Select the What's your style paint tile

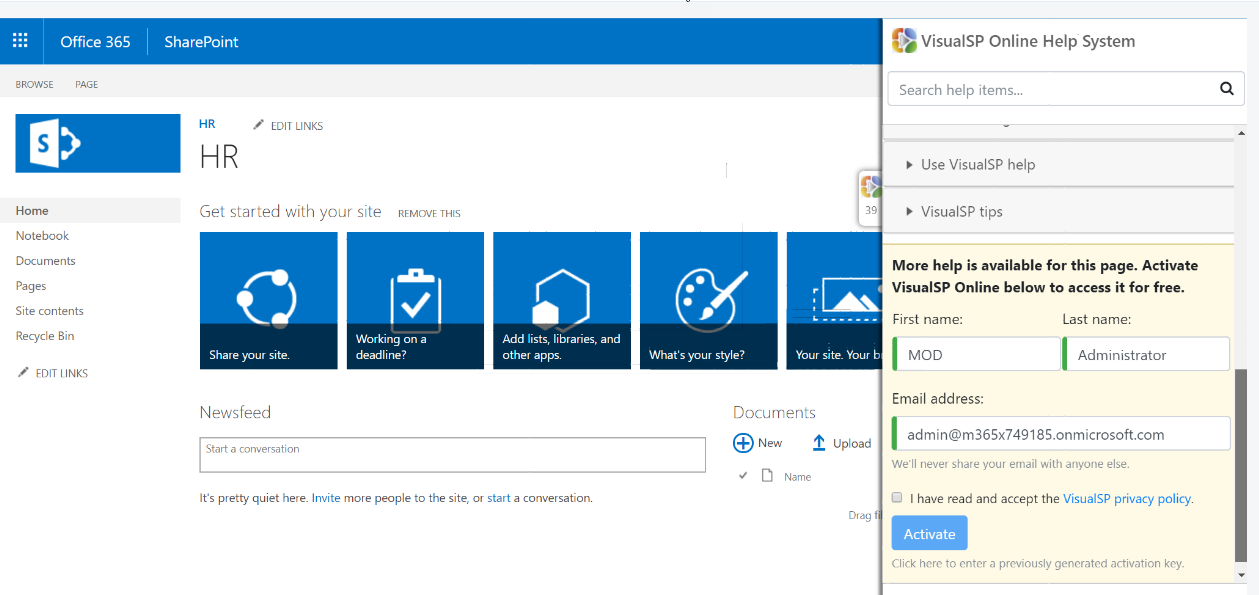tap(708, 300)
